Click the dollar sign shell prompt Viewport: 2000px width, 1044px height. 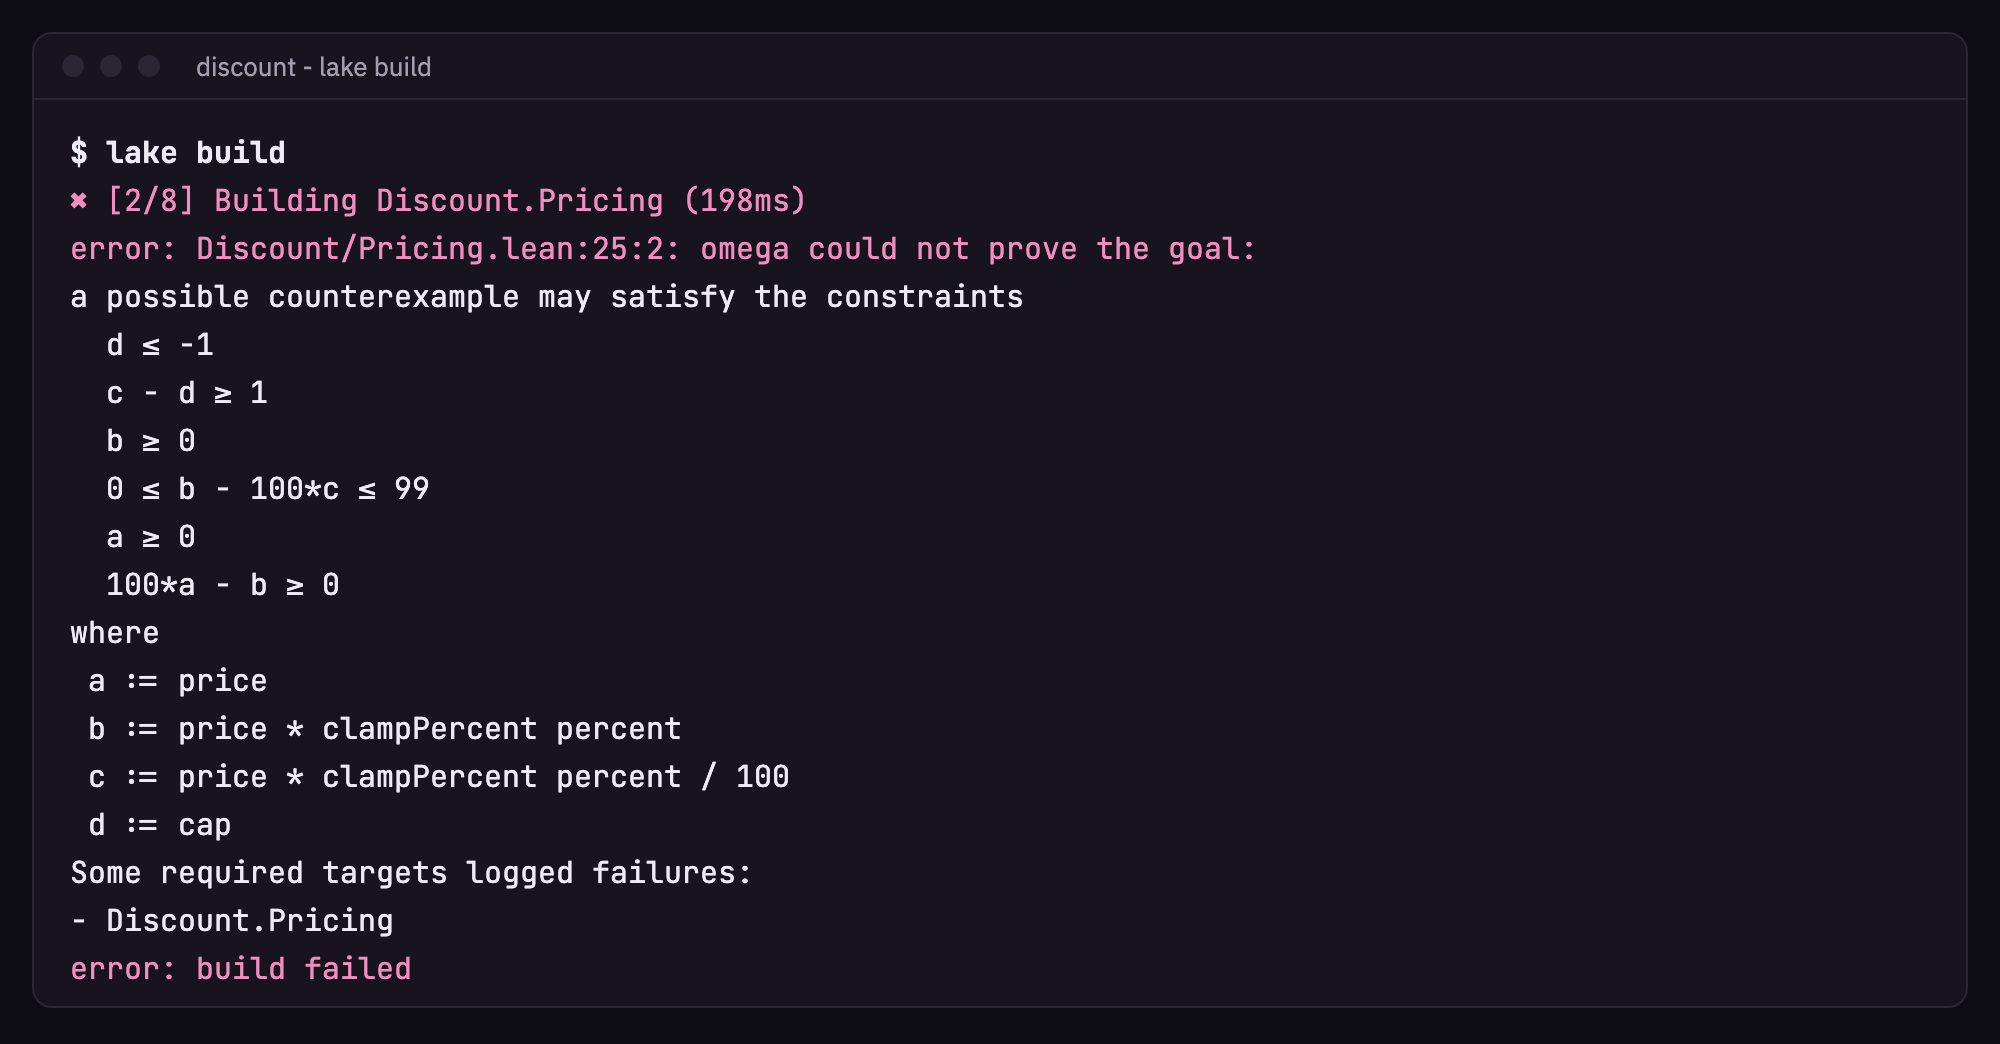pyautogui.click(x=79, y=152)
